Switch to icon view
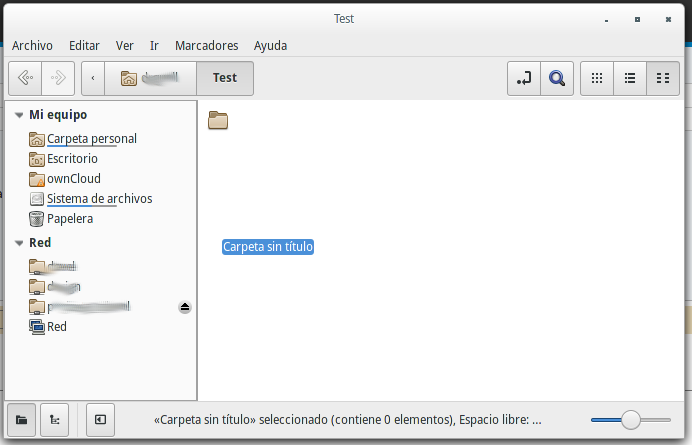Viewport: 692px width, 445px height. (x=597, y=78)
